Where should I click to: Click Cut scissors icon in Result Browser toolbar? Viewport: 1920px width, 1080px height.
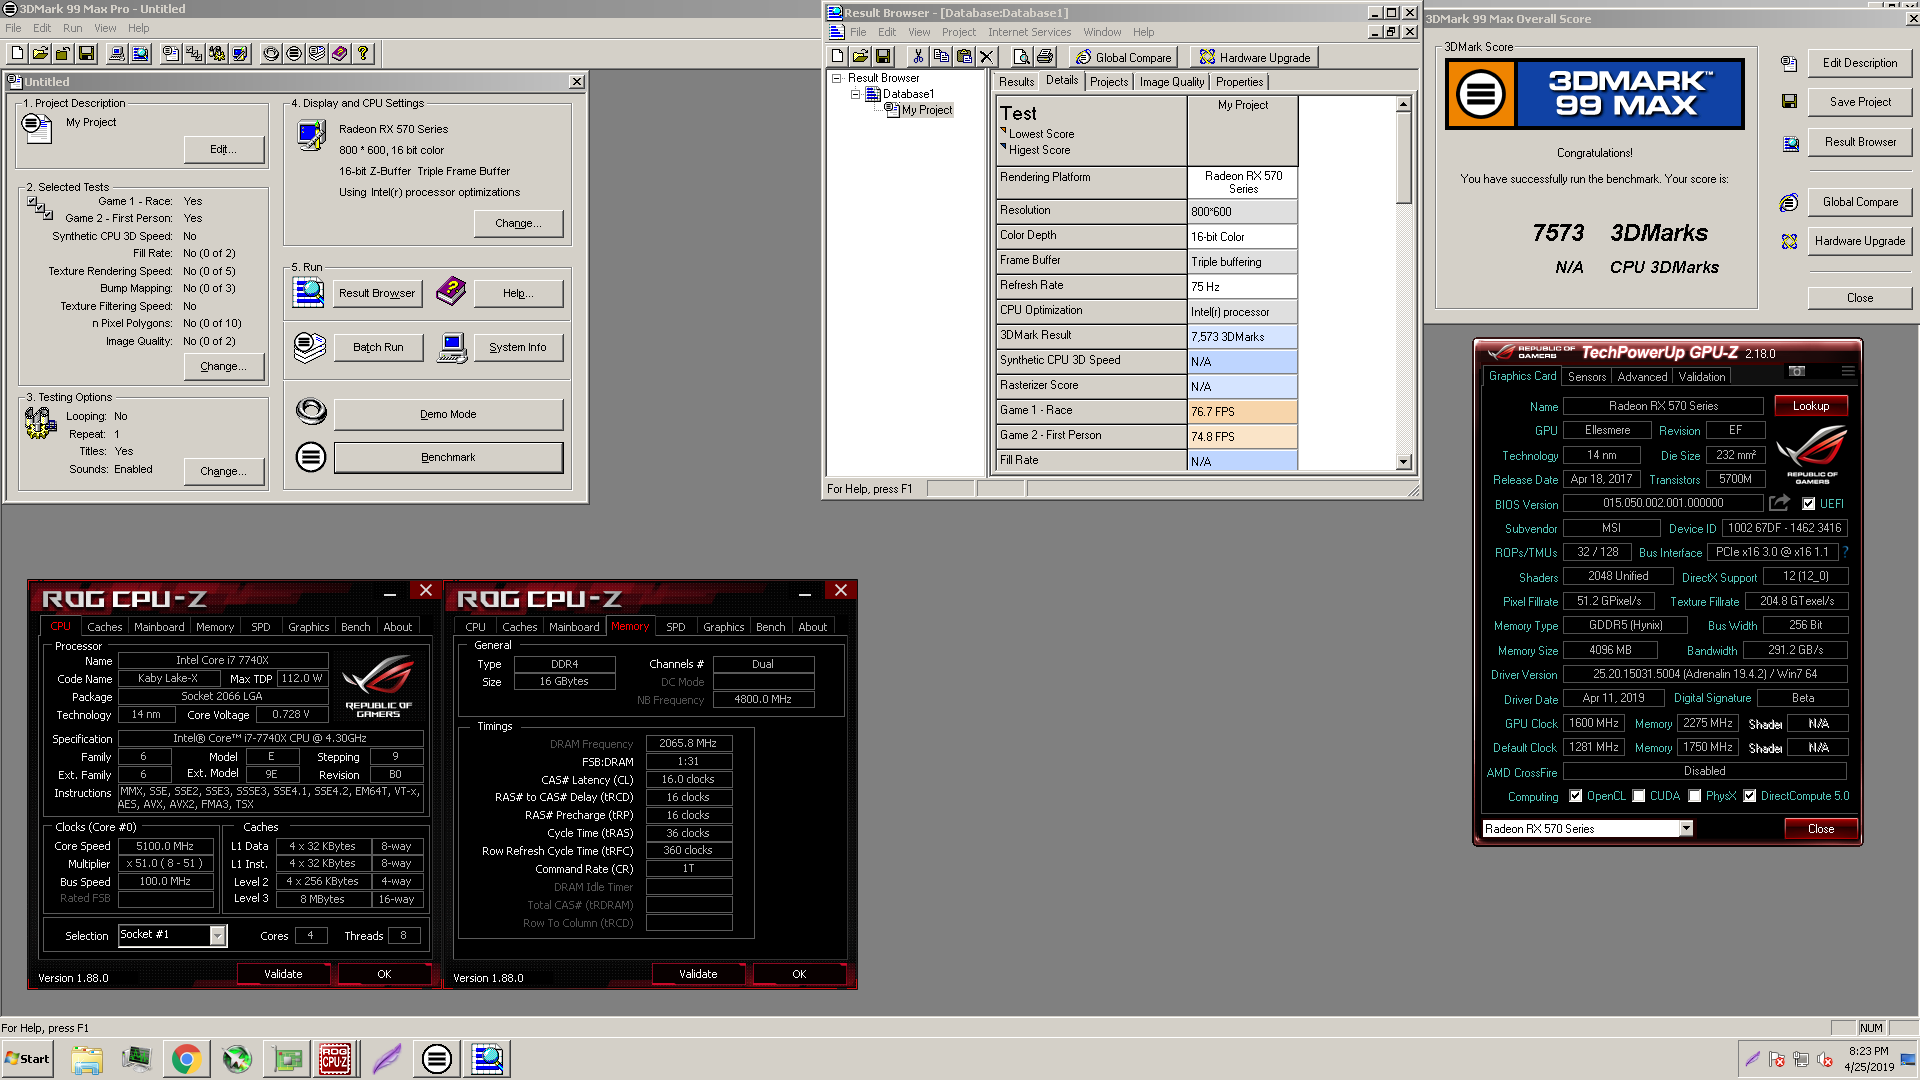tap(918, 57)
